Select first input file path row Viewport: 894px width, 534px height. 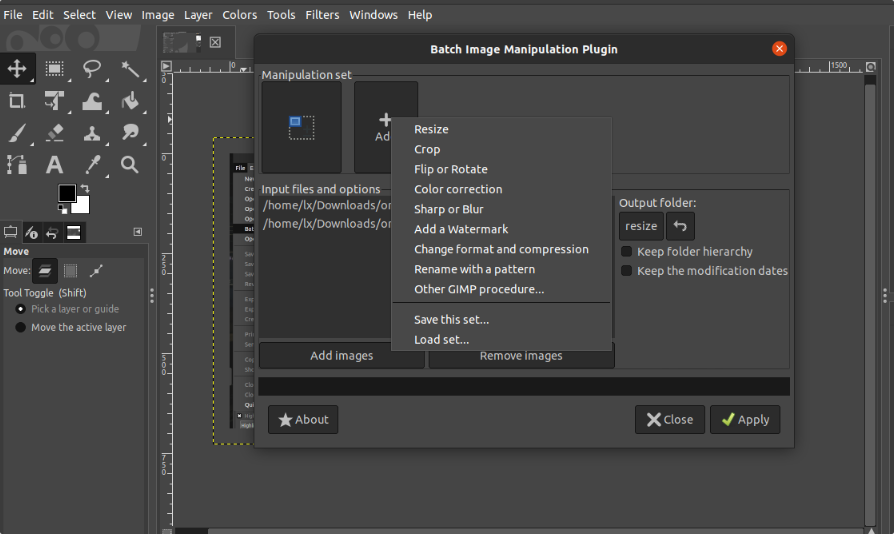(326, 206)
